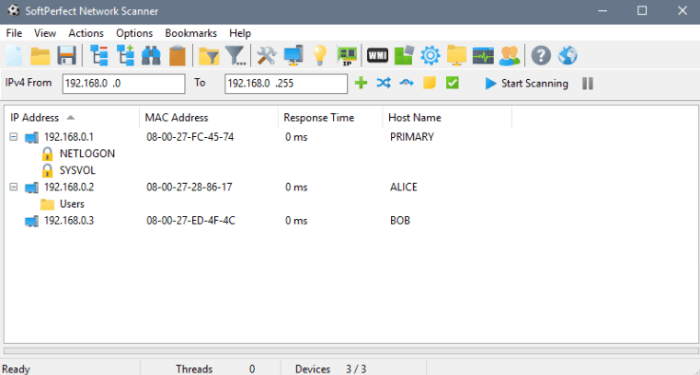The height and width of the screenshot is (375, 700).
Task: Pause scanning with the pause icon
Action: point(588,83)
